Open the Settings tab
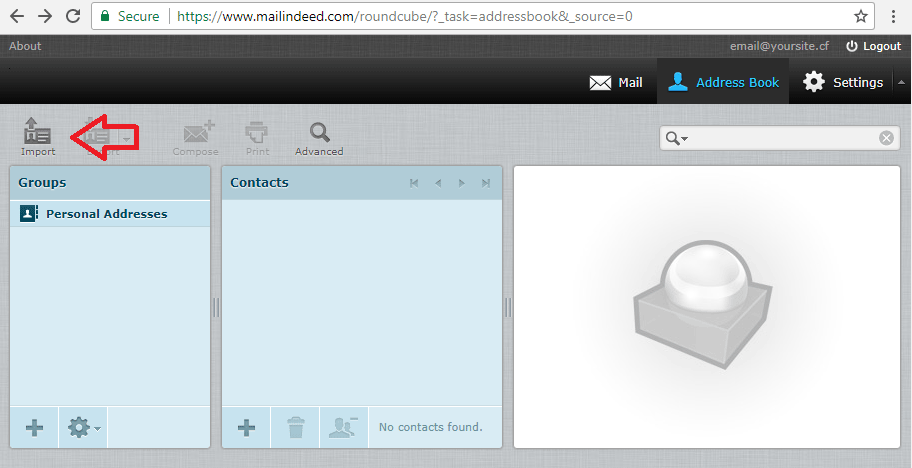The height and width of the screenshot is (468, 912). (x=843, y=83)
